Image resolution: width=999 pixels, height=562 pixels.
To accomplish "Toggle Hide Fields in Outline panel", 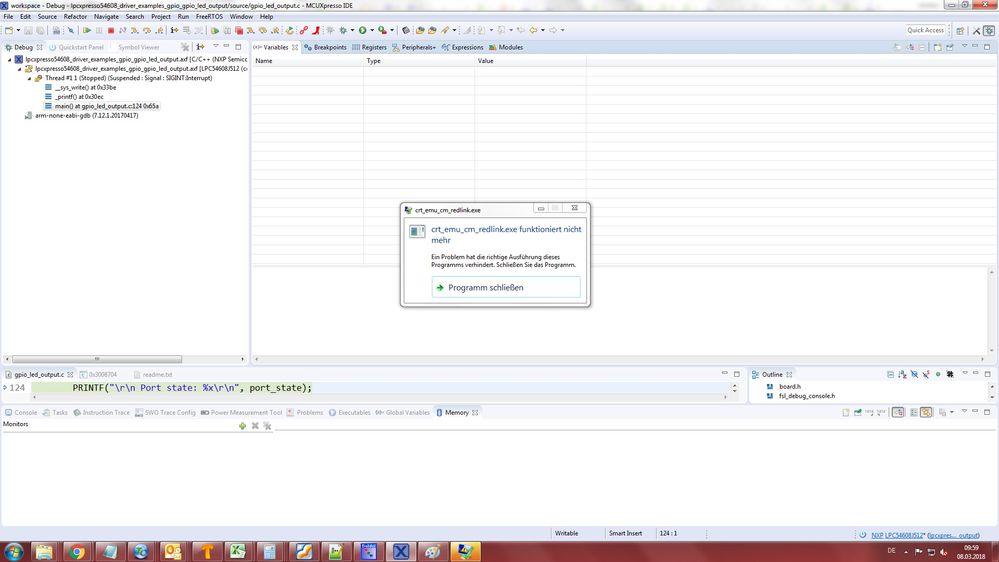I will pyautogui.click(x=914, y=375).
